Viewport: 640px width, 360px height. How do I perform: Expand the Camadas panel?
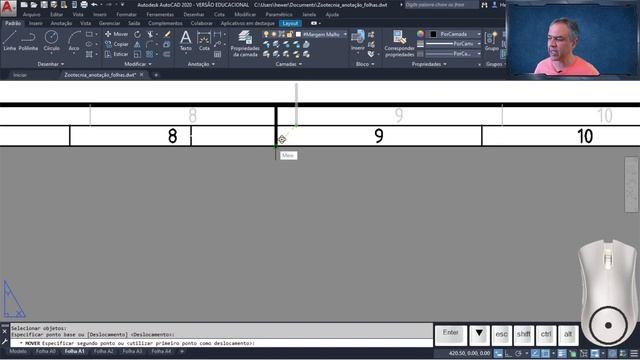pos(289,64)
